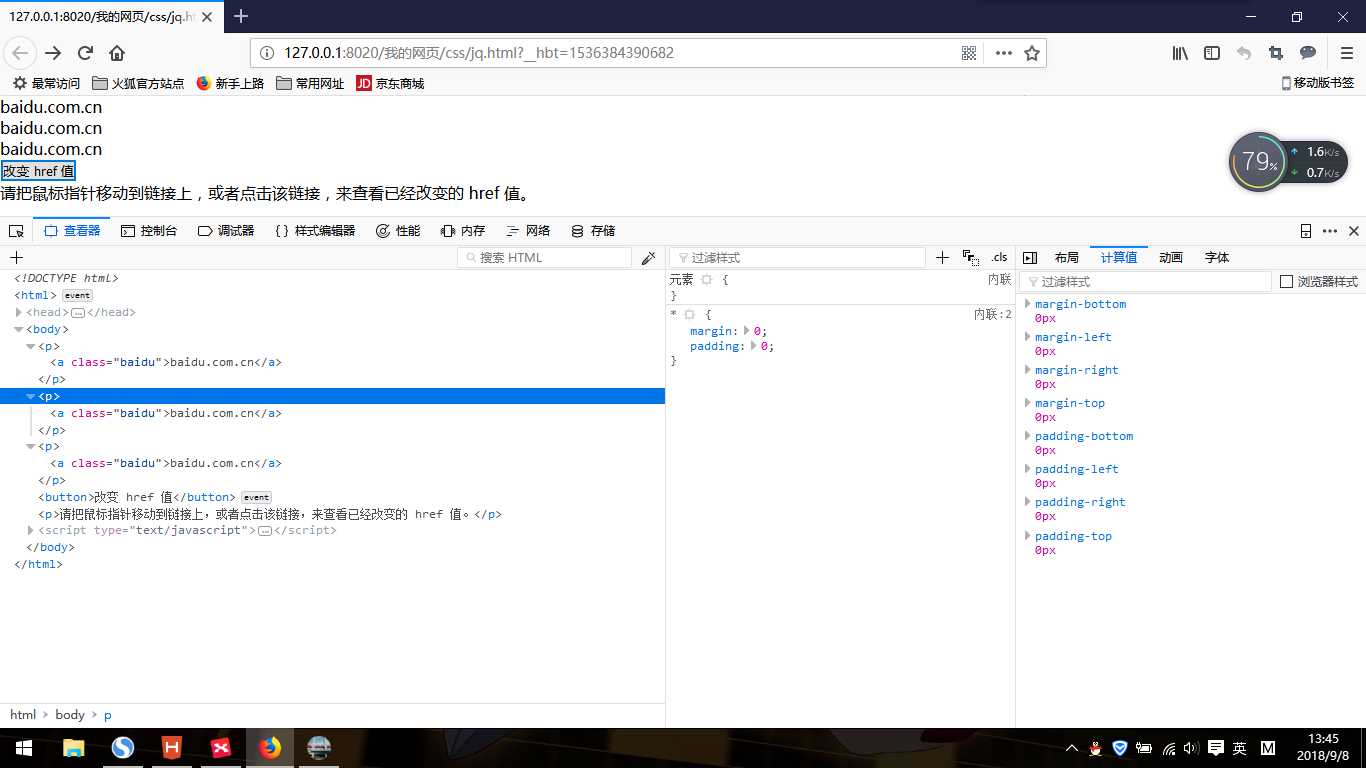
Task: Focus the rules 过滤样式 filter field
Action: tap(797, 258)
